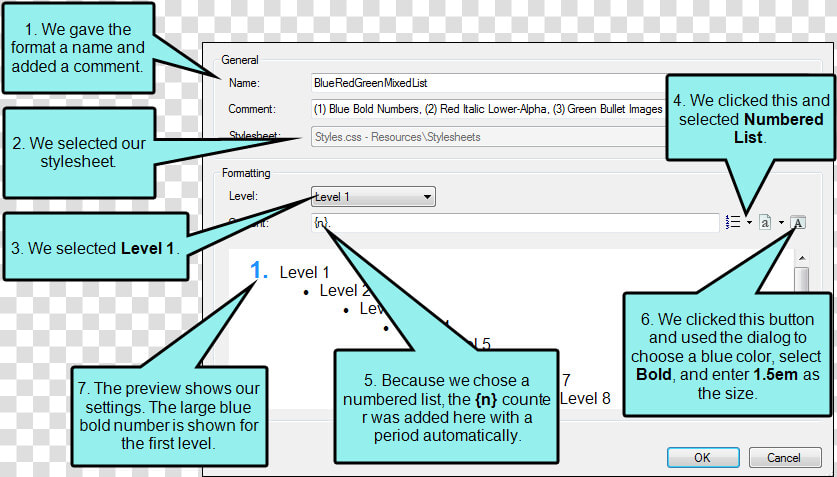The width and height of the screenshot is (837, 477).
Task: Click the preview scrollbar up arrow
Action: (x=802, y=258)
